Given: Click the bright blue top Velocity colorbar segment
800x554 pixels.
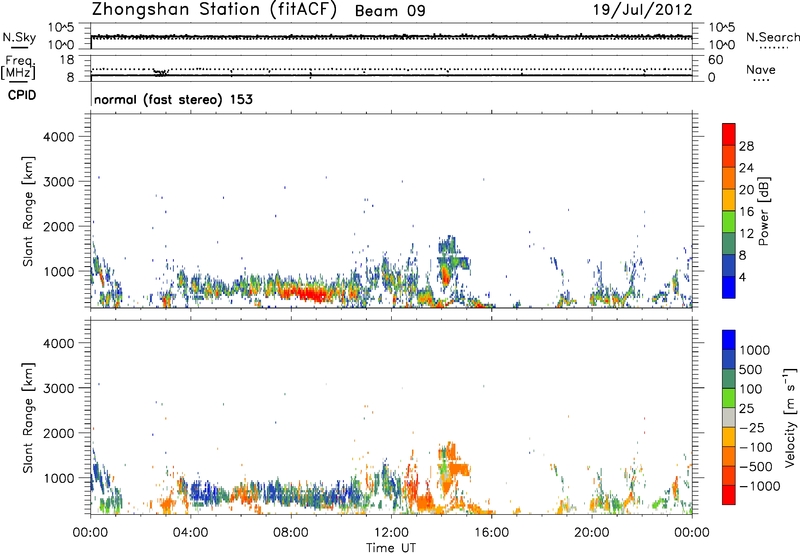Looking at the screenshot, I should [x=729, y=340].
